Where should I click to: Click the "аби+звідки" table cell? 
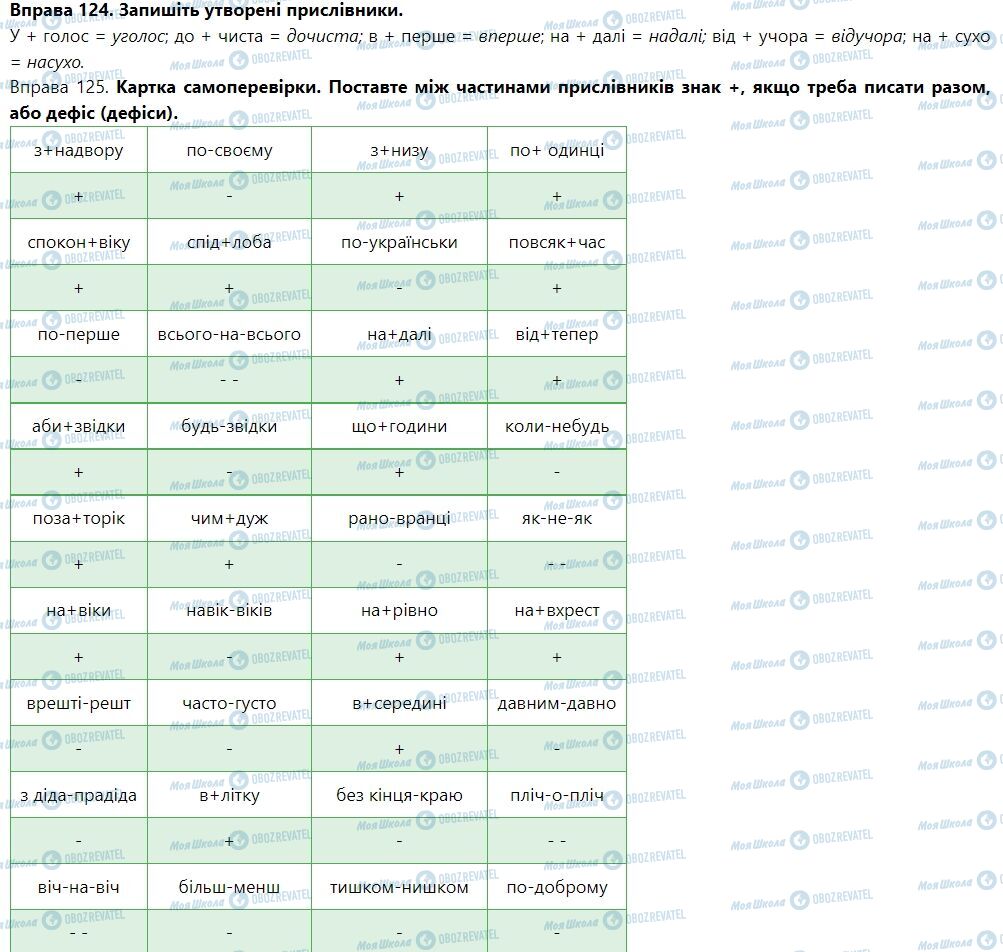tap(79, 426)
